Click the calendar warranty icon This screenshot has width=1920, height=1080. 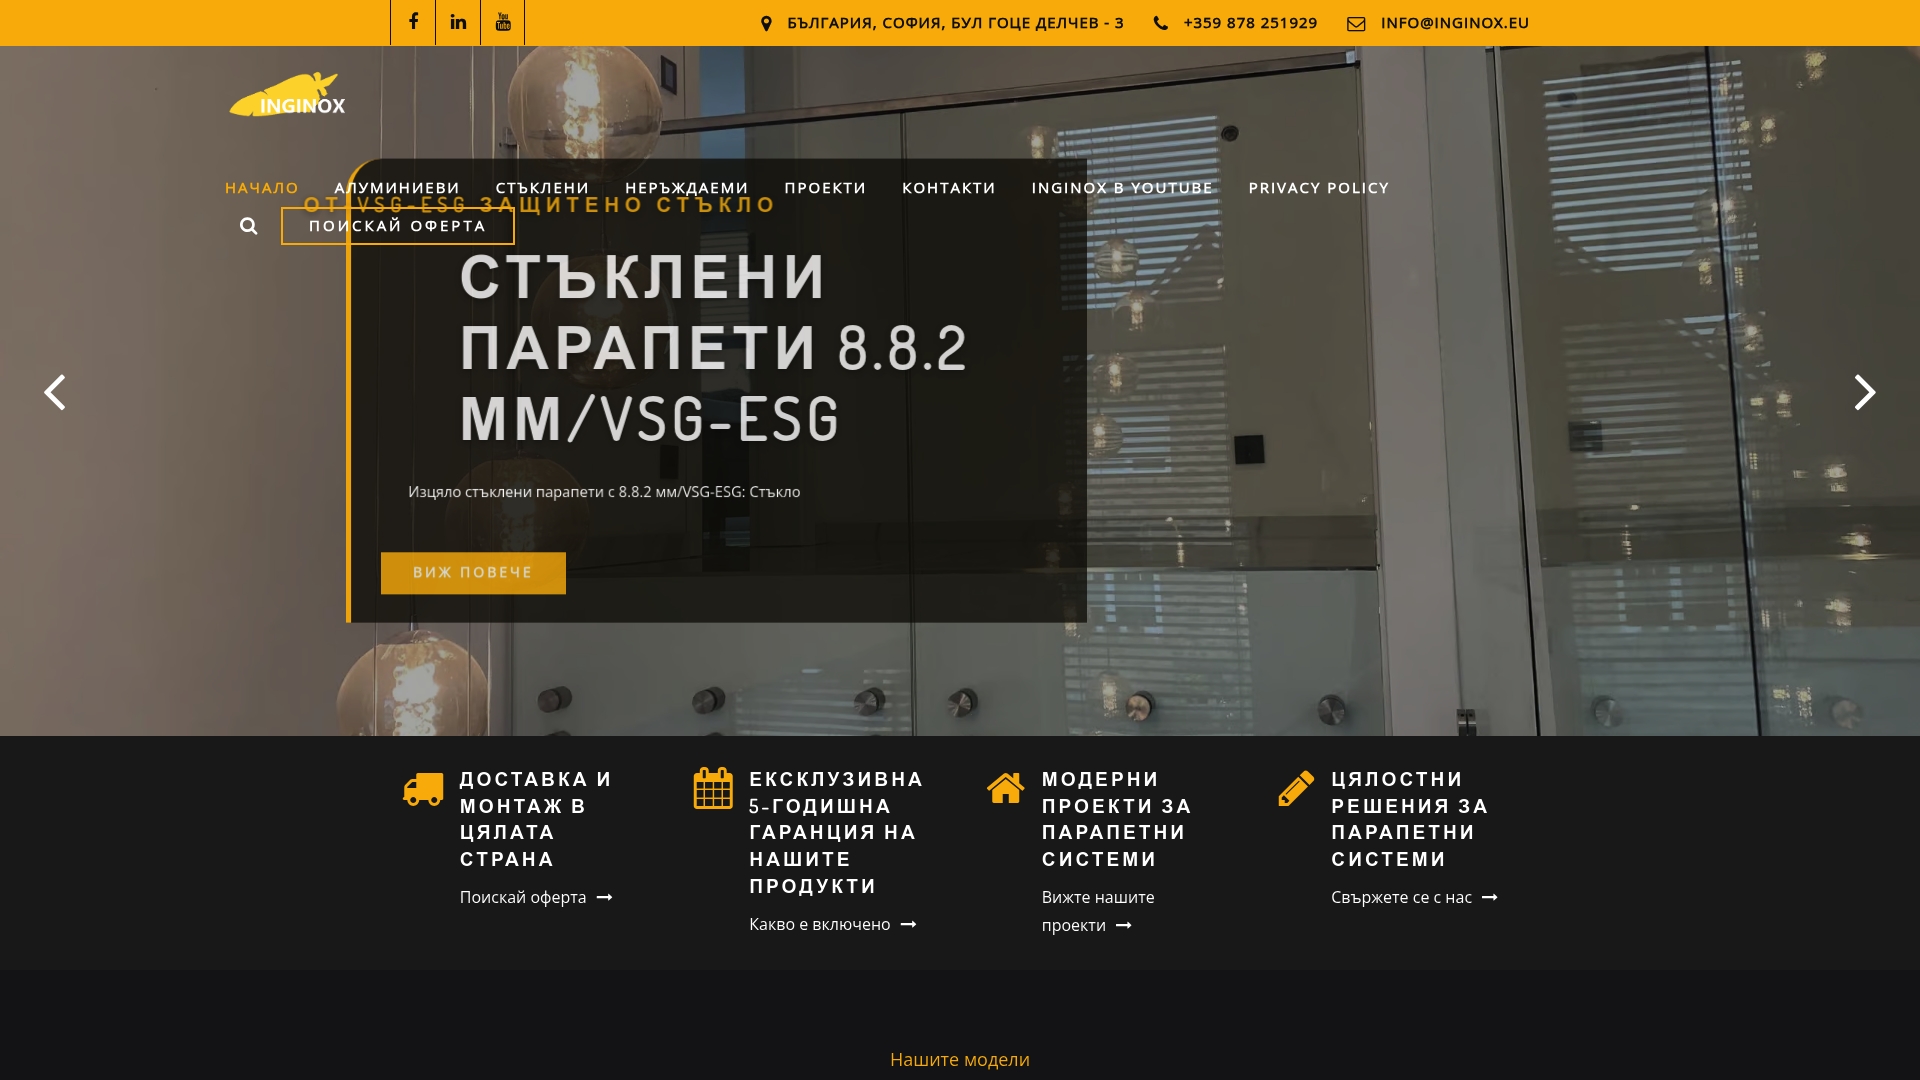pyautogui.click(x=711, y=788)
